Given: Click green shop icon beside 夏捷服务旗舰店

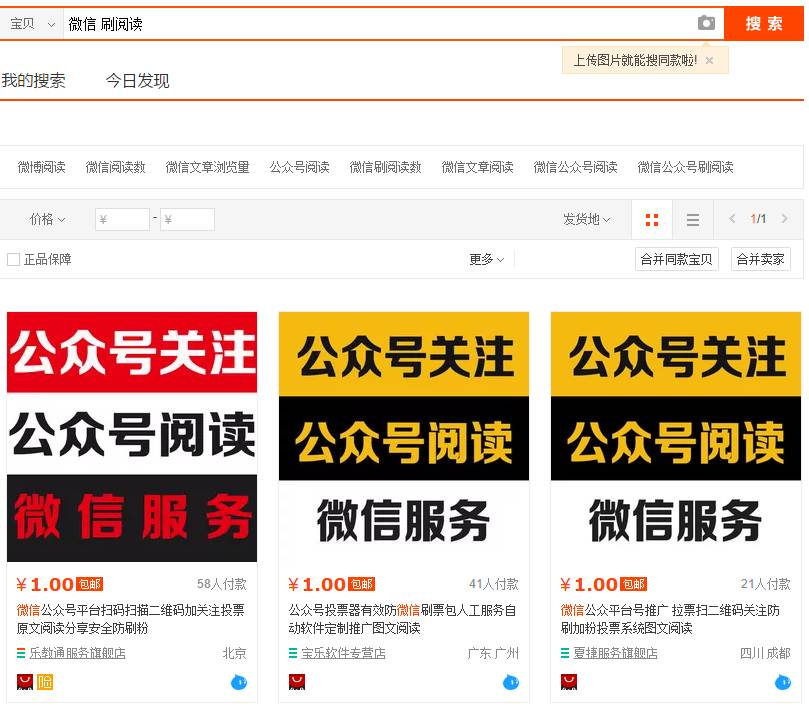Looking at the screenshot, I should (x=564, y=653).
